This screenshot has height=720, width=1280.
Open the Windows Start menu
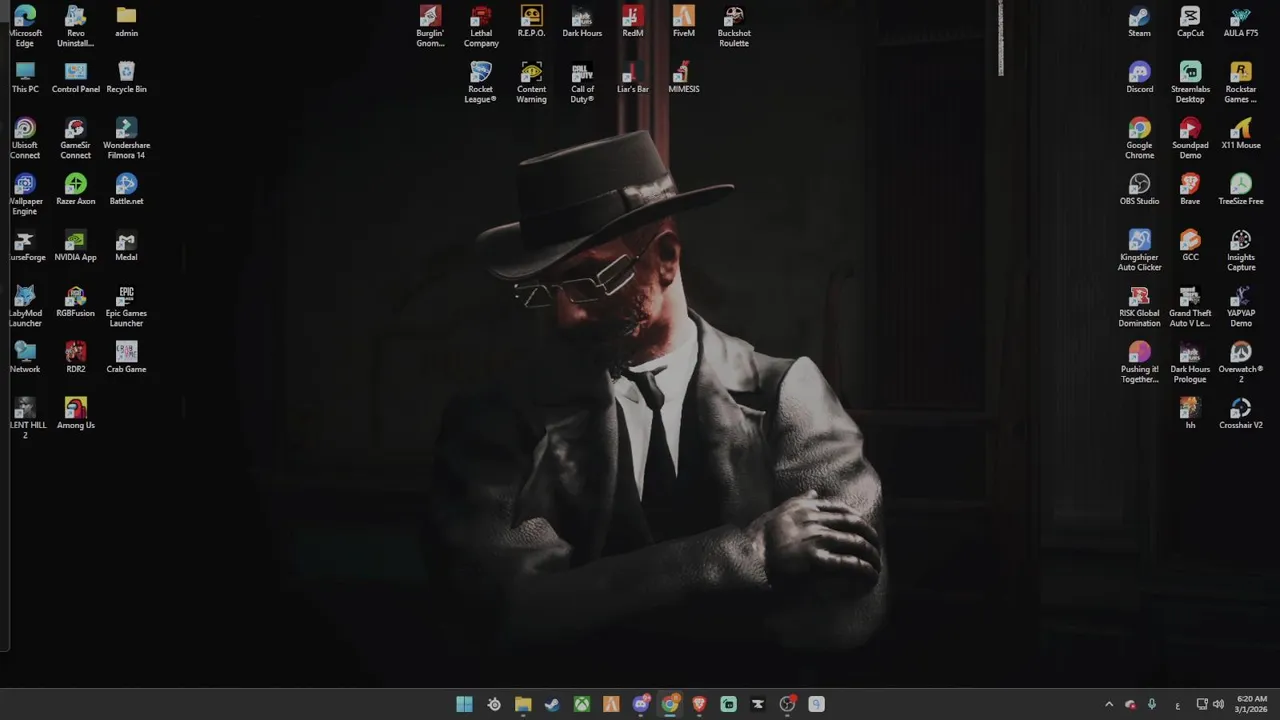coord(464,704)
